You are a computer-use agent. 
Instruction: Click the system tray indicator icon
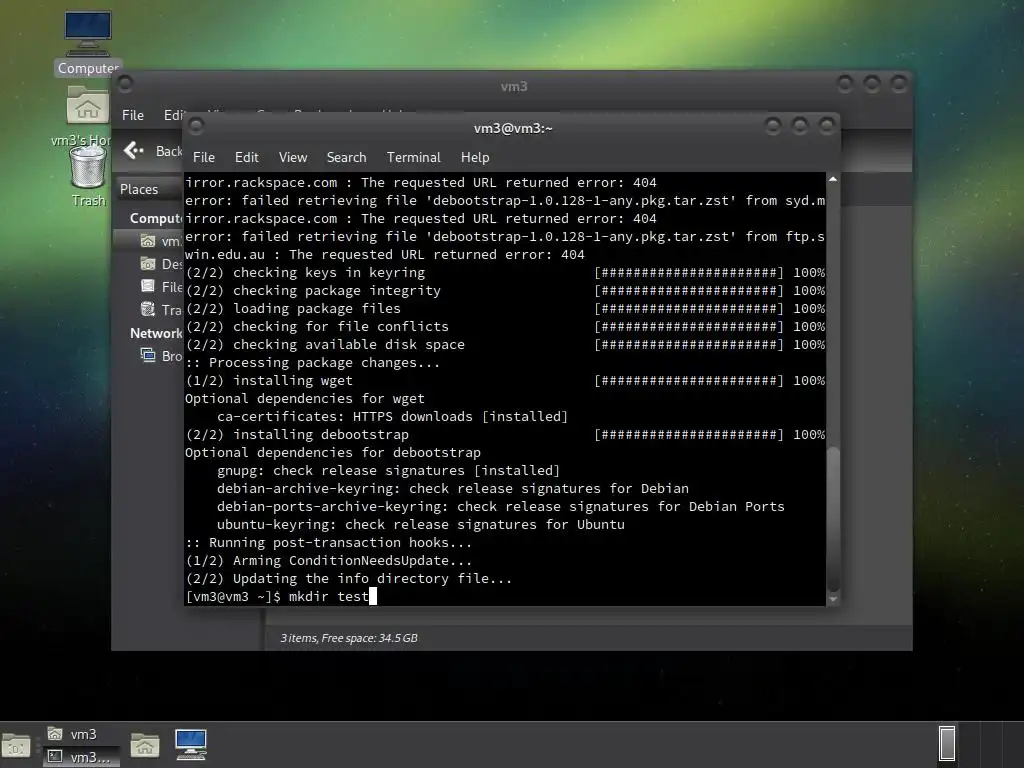click(x=947, y=743)
